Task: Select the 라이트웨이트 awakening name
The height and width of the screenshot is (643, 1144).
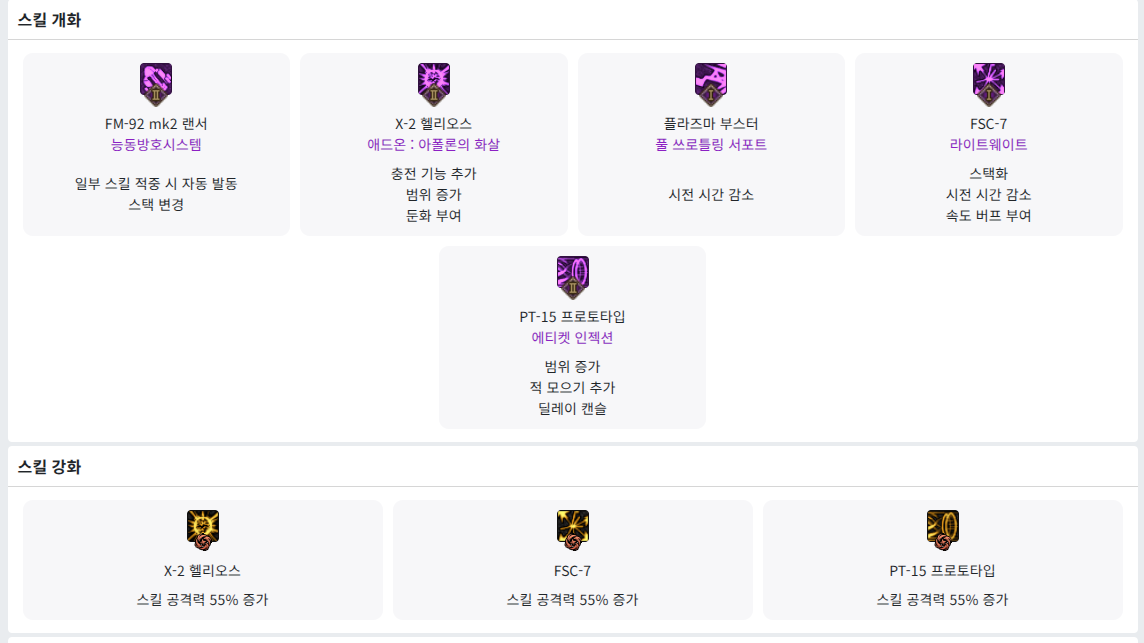Action: (989, 145)
